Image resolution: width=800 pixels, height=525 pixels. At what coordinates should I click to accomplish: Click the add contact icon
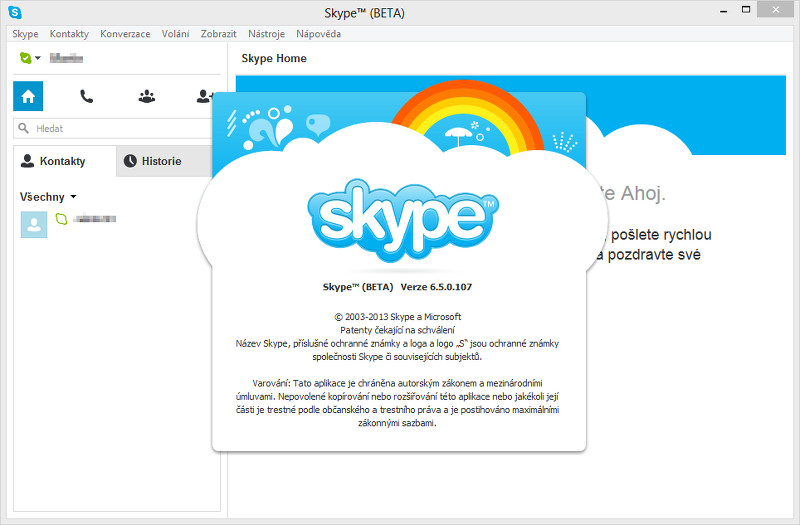pos(204,96)
